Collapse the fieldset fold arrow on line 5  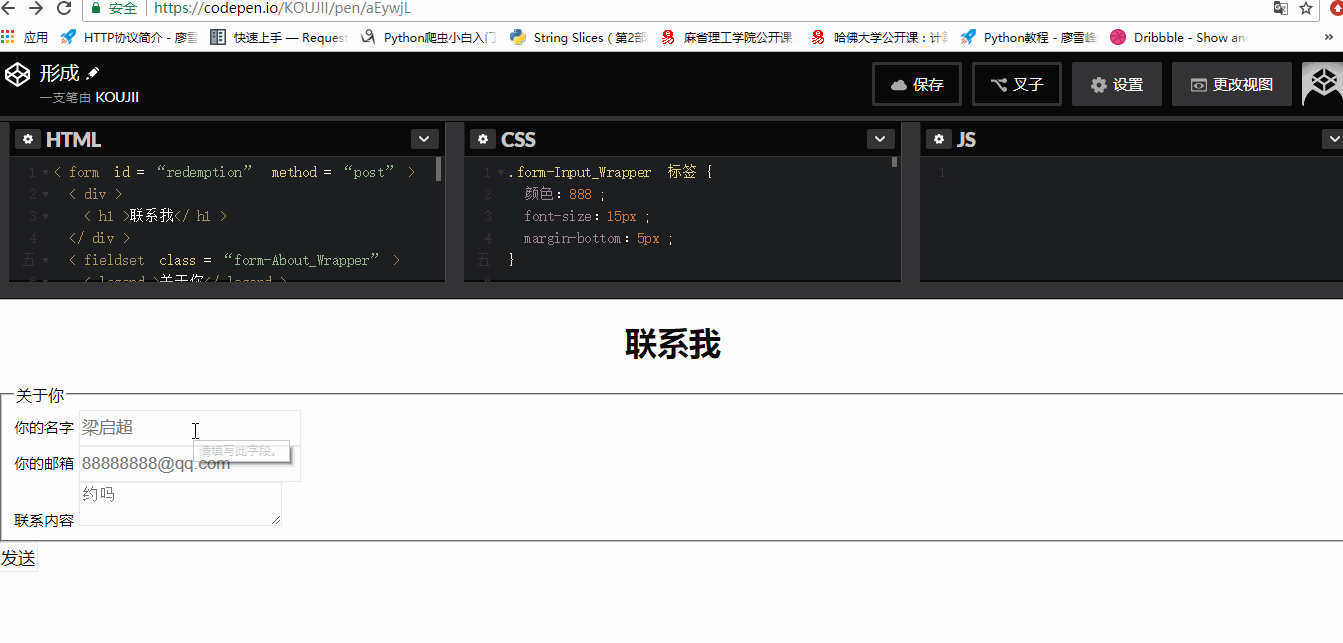tap(46, 260)
